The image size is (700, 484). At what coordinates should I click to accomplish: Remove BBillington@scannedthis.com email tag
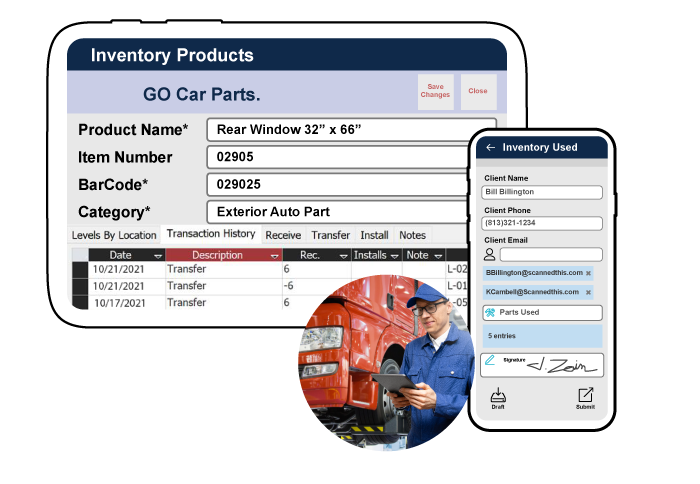point(588,273)
